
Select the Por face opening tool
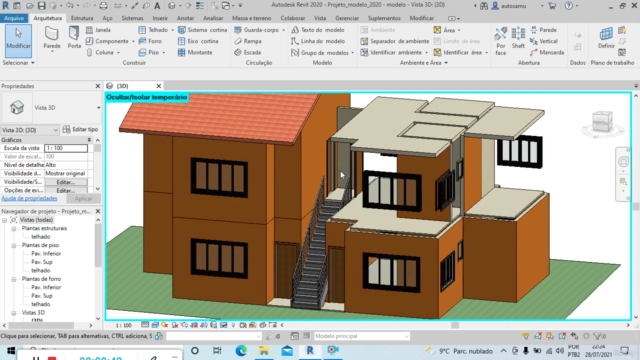point(500,41)
